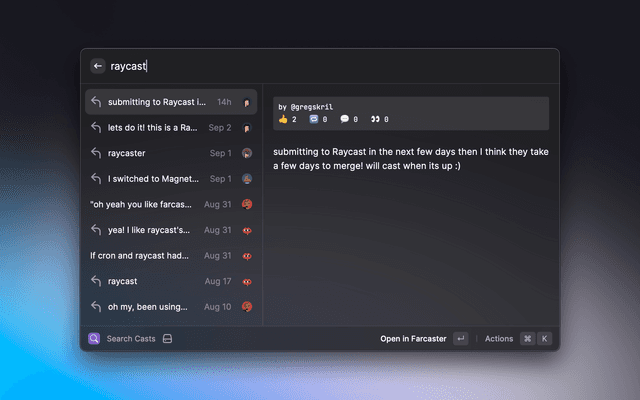Click the reply arrow on the 'raycaster' cast
This screenshot has width=640, height=400.
96,153
